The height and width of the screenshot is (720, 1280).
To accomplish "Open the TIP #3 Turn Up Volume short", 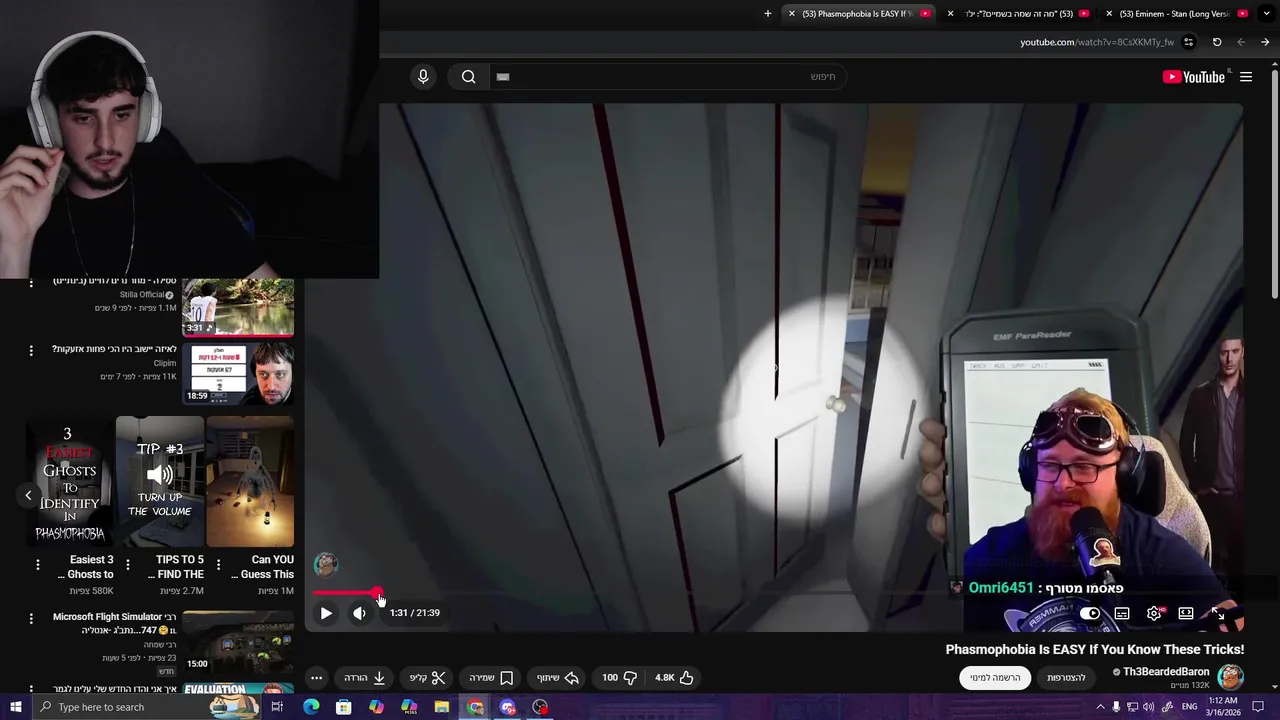I will click(x=160, y=482).
